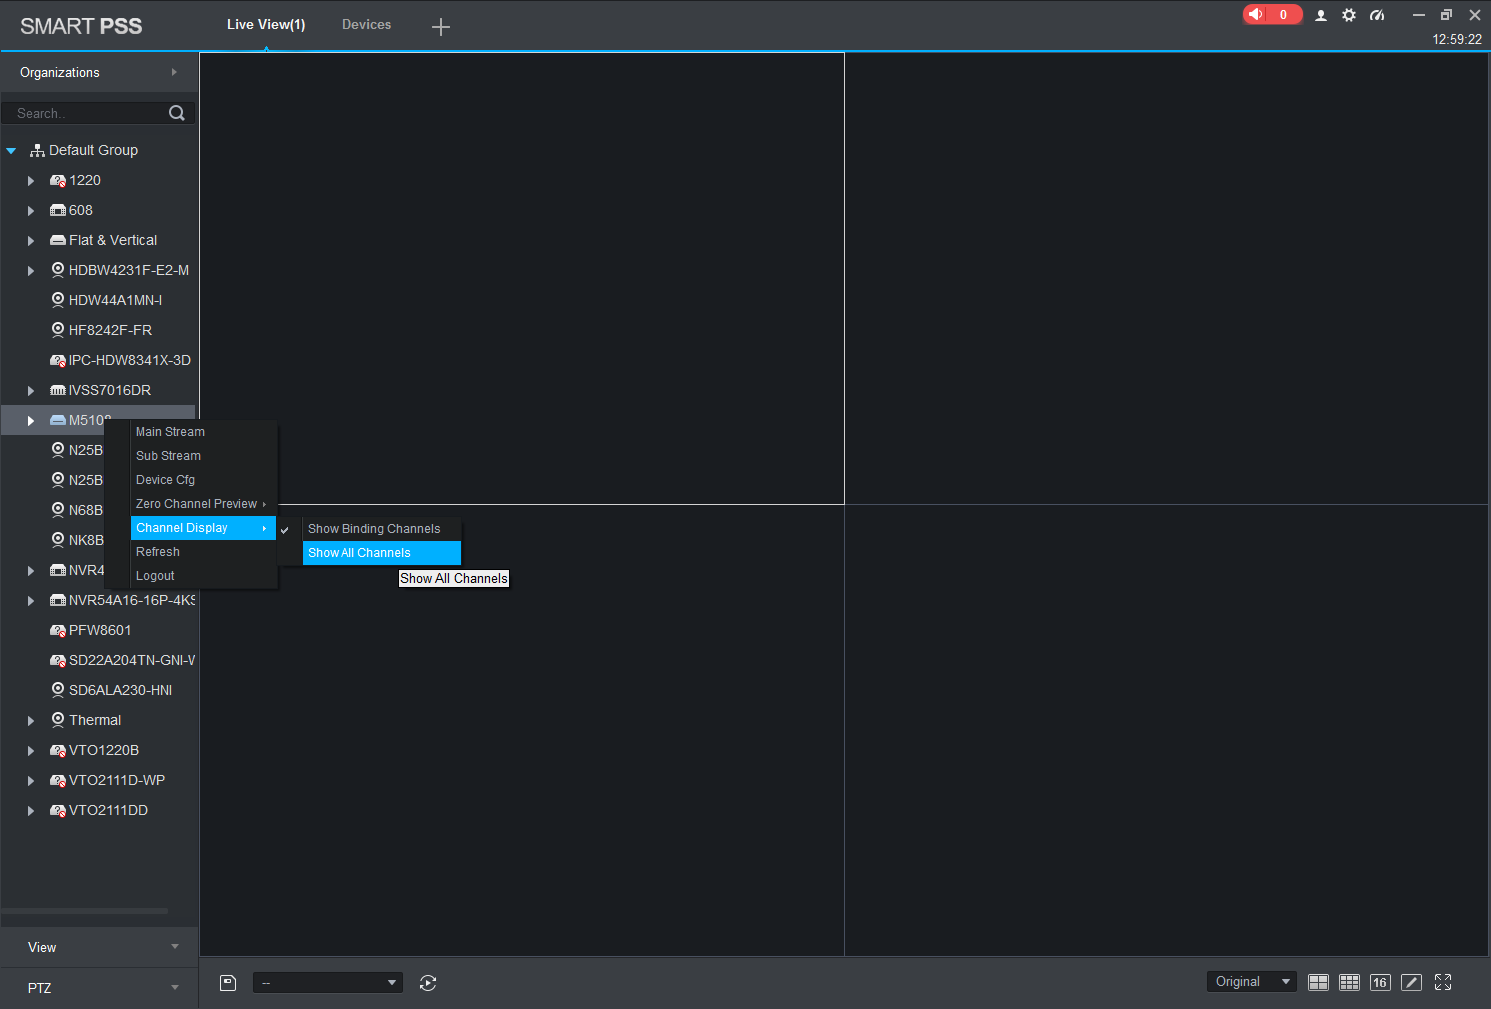
Task: Switch to the nine-window split layout
Action: 1350,982
